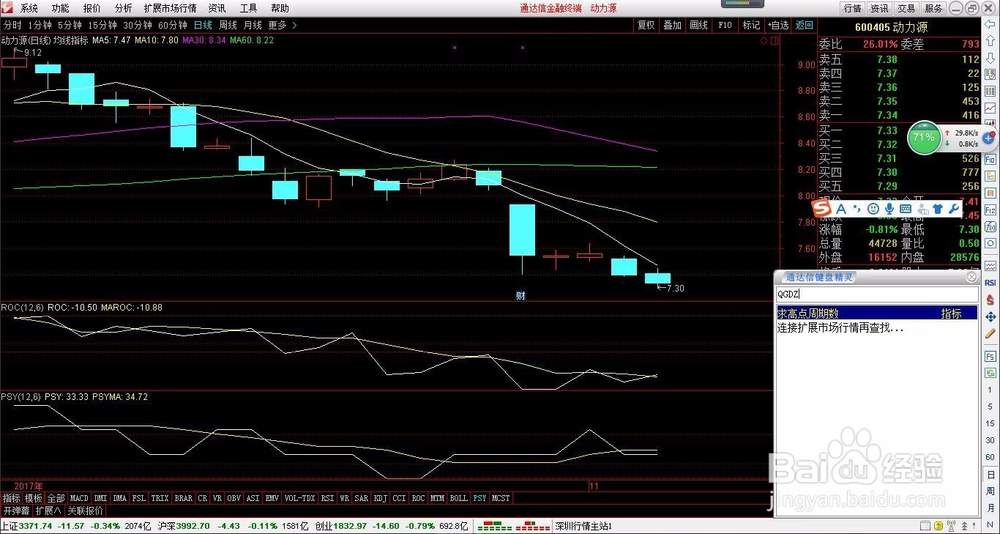
Task: Click the 开弹幕 button
Action: pos(16,511)
